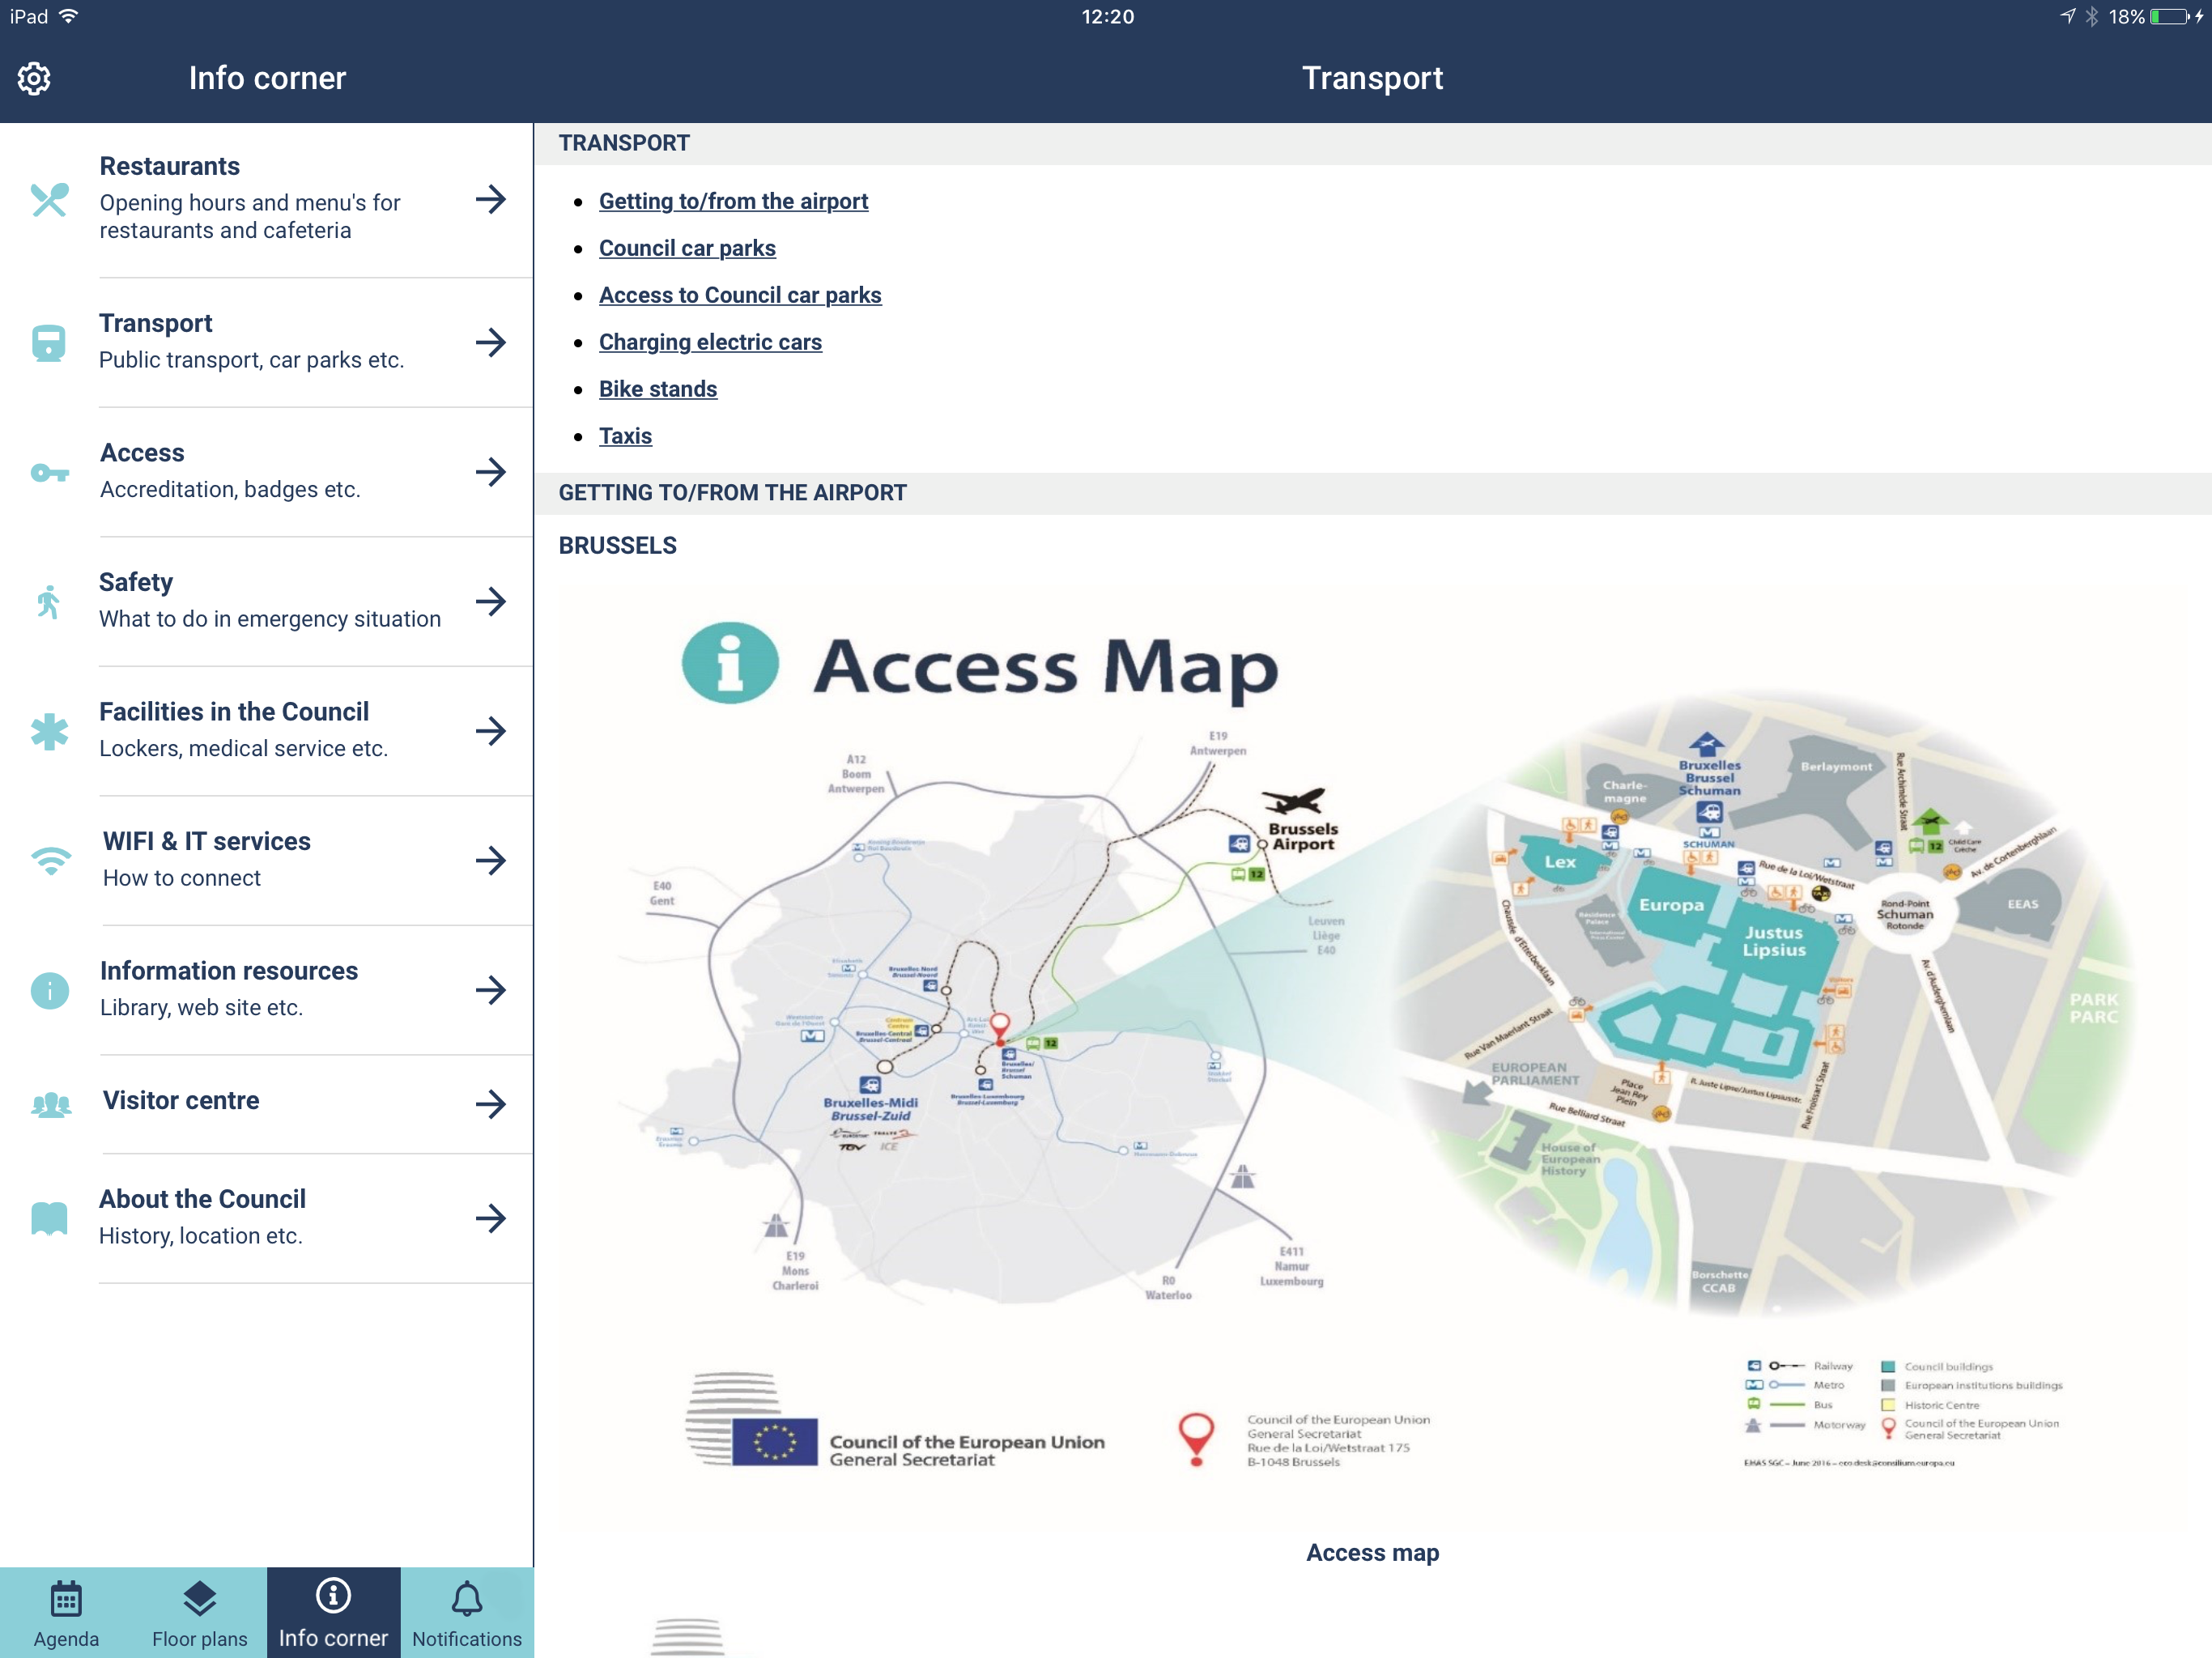
Task: Open the Notifications tab
Action: pyautogui.click(x=467, y=1612)
